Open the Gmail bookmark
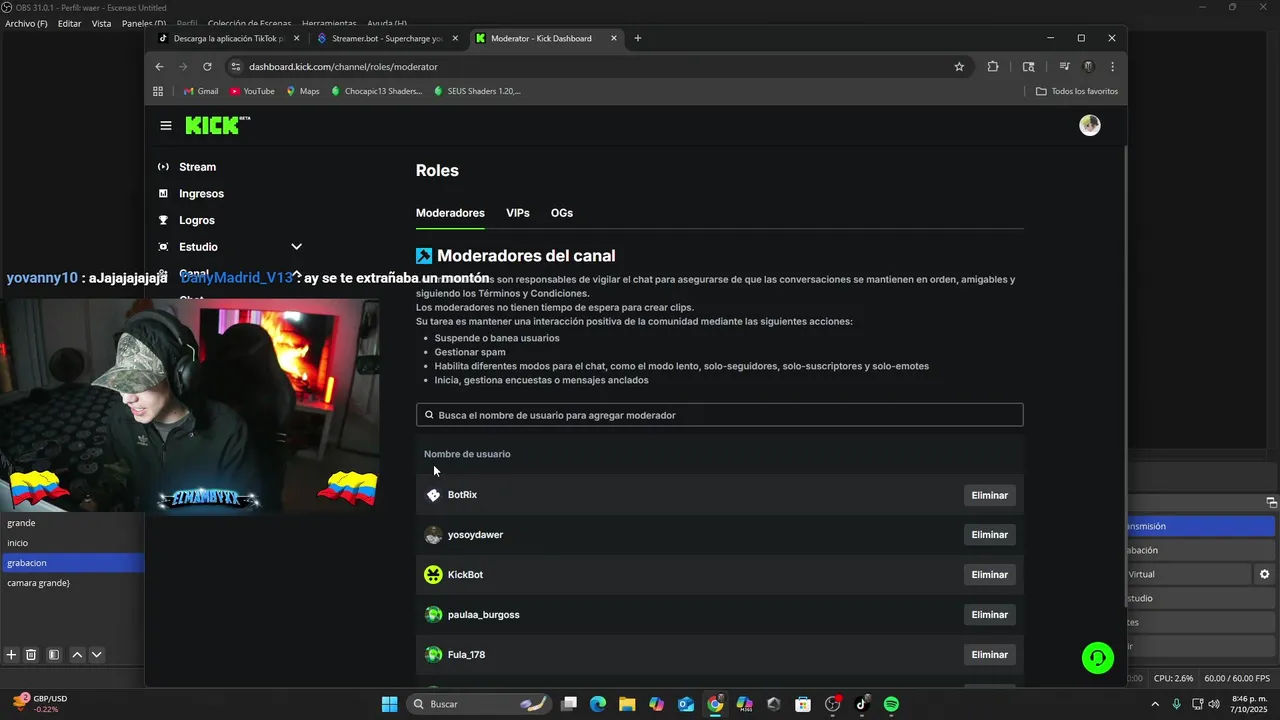1280x720 pixels. pyautogui.click(x=201, y=91)
